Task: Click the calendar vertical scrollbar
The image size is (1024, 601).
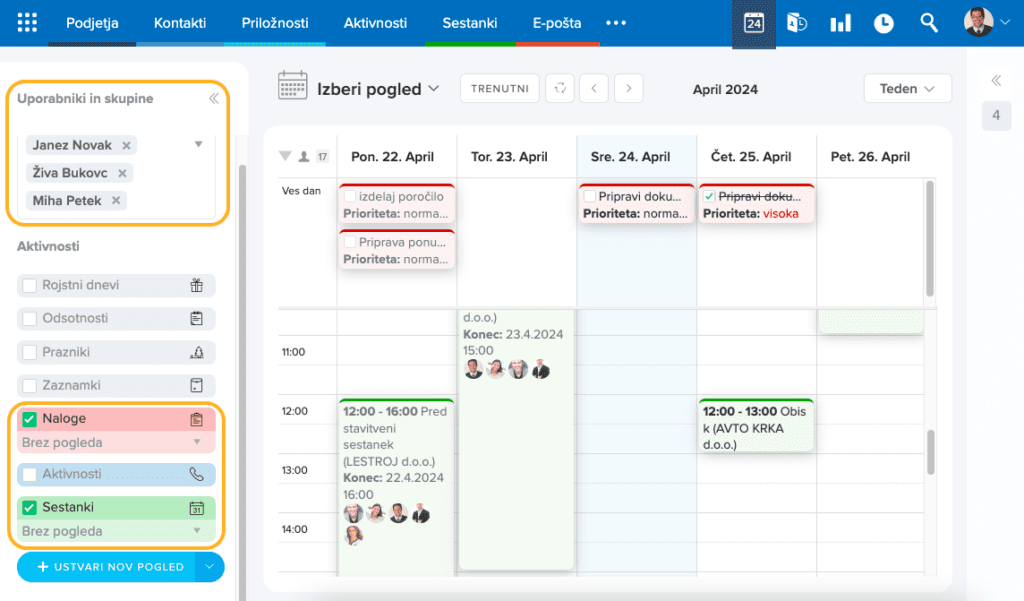Action: (x=931, y=452)
